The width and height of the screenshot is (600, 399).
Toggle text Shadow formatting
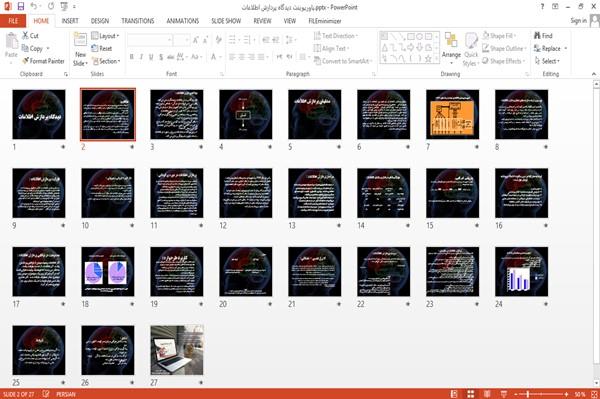[x=161, y=57]
